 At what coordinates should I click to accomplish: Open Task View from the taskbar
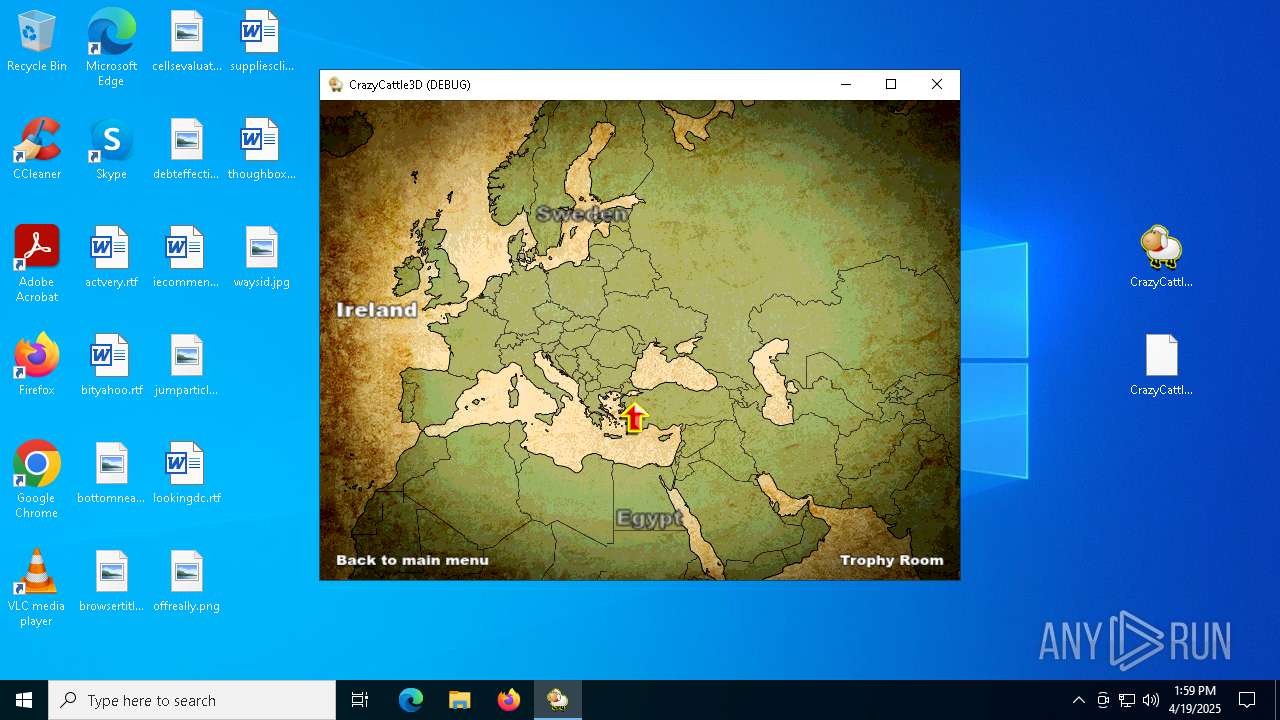pos(360,700)
